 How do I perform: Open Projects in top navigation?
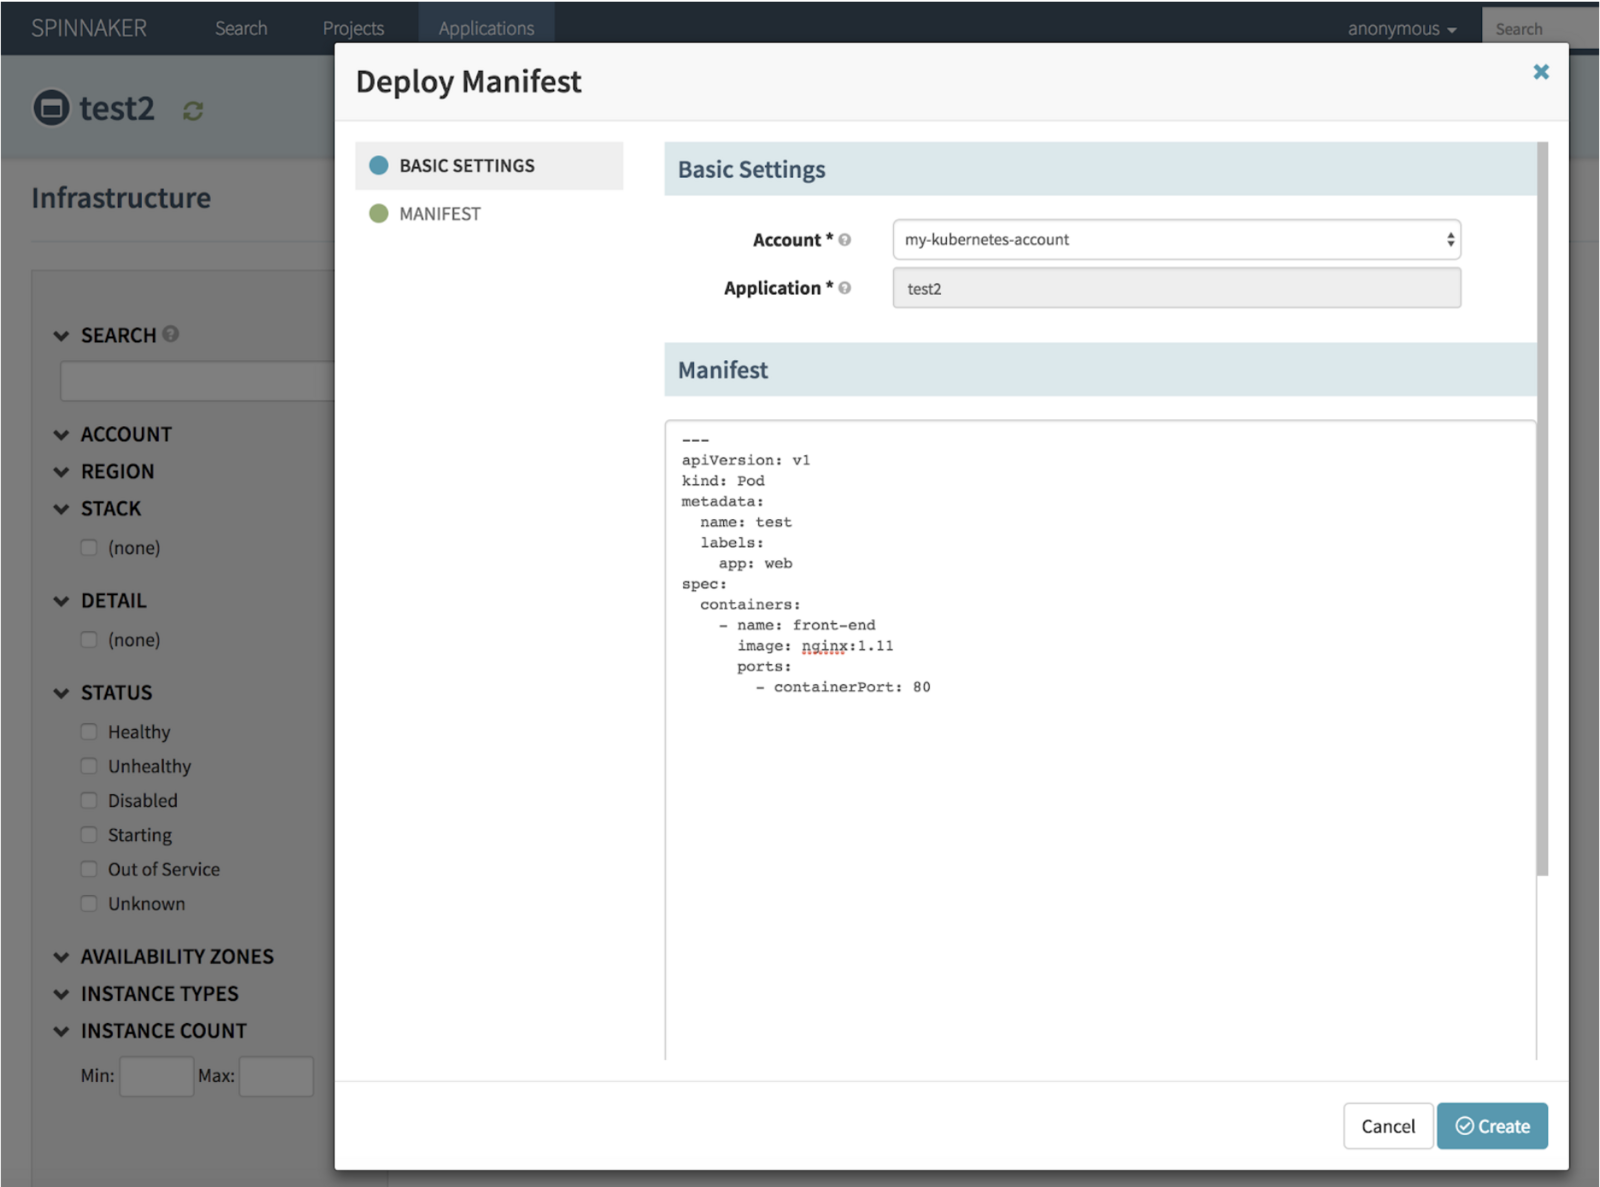(x=353, y=28)
